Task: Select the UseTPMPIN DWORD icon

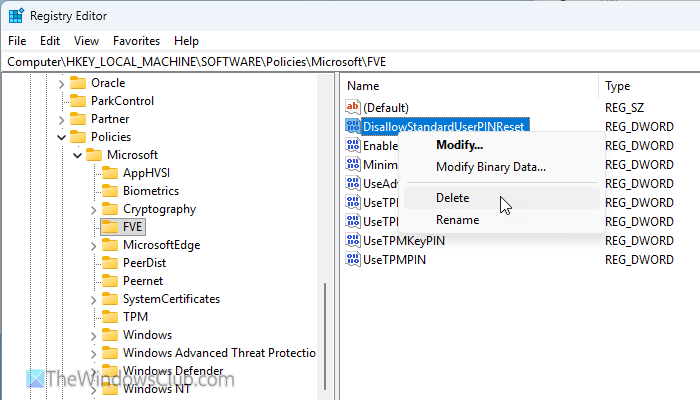Action: [353, 260]
